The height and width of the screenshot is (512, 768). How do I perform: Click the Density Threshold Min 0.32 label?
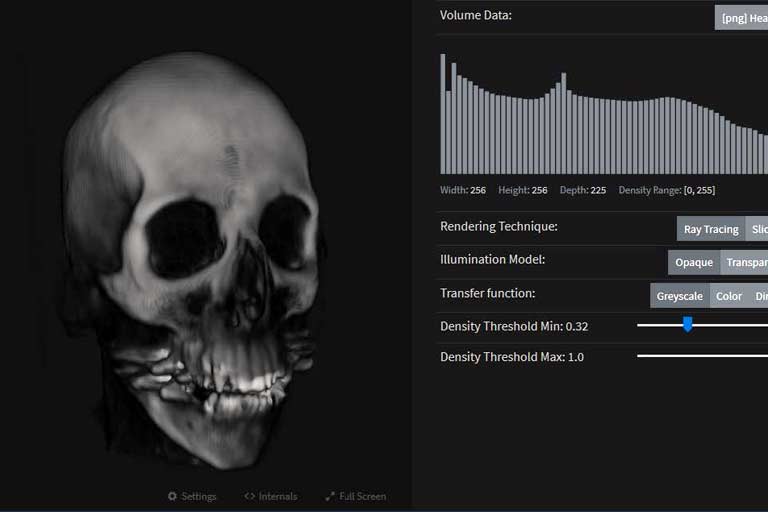(514, 326)
